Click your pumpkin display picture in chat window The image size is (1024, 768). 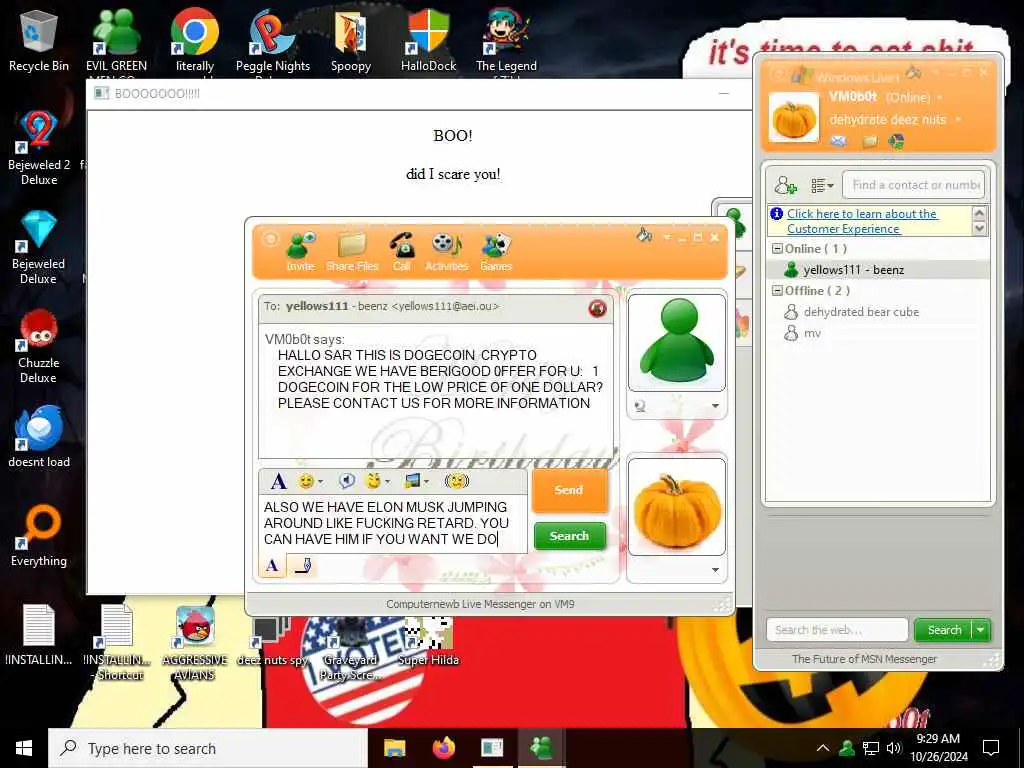point(677,507)
